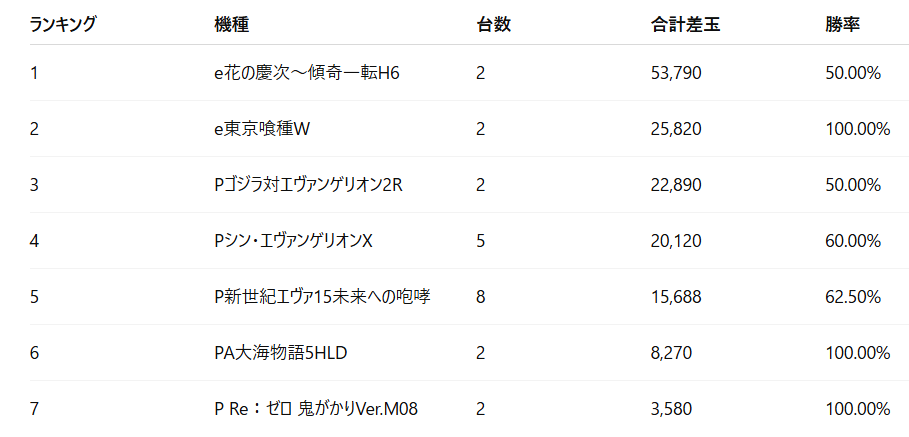Select the 60.00% win rate cell

(x=853, y=241)
